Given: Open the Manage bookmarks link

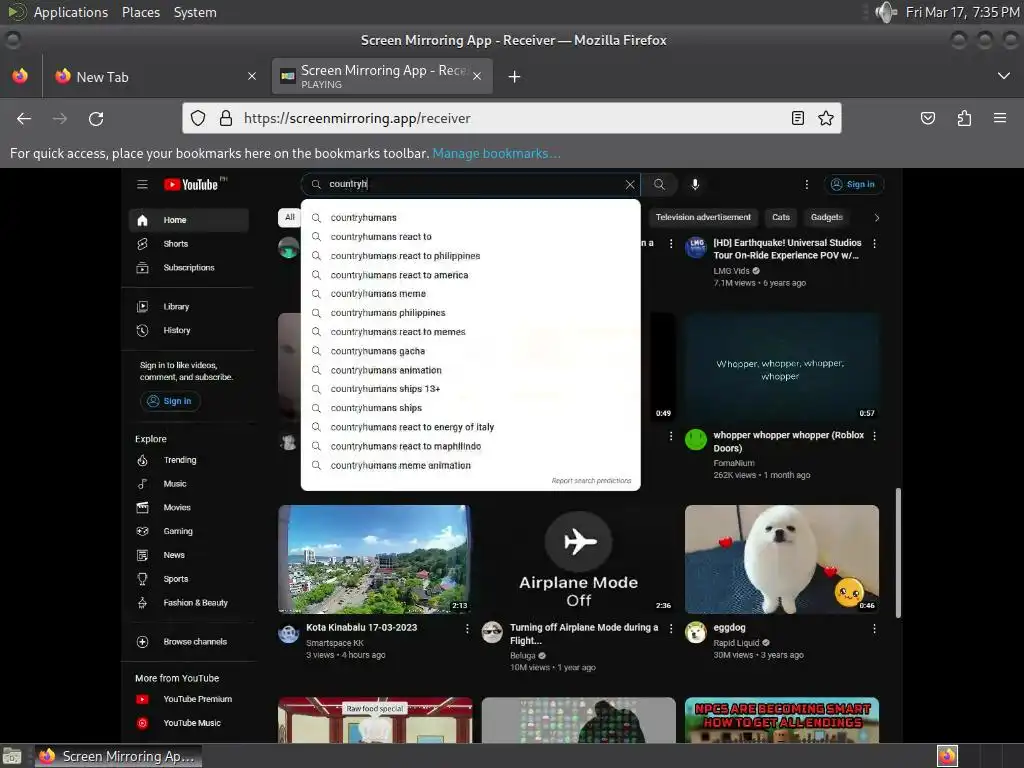Looking at the screenshot, I should [496, 153].
